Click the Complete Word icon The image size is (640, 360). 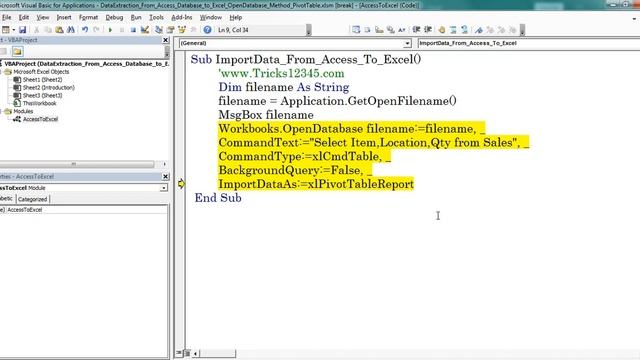point(402,30)
